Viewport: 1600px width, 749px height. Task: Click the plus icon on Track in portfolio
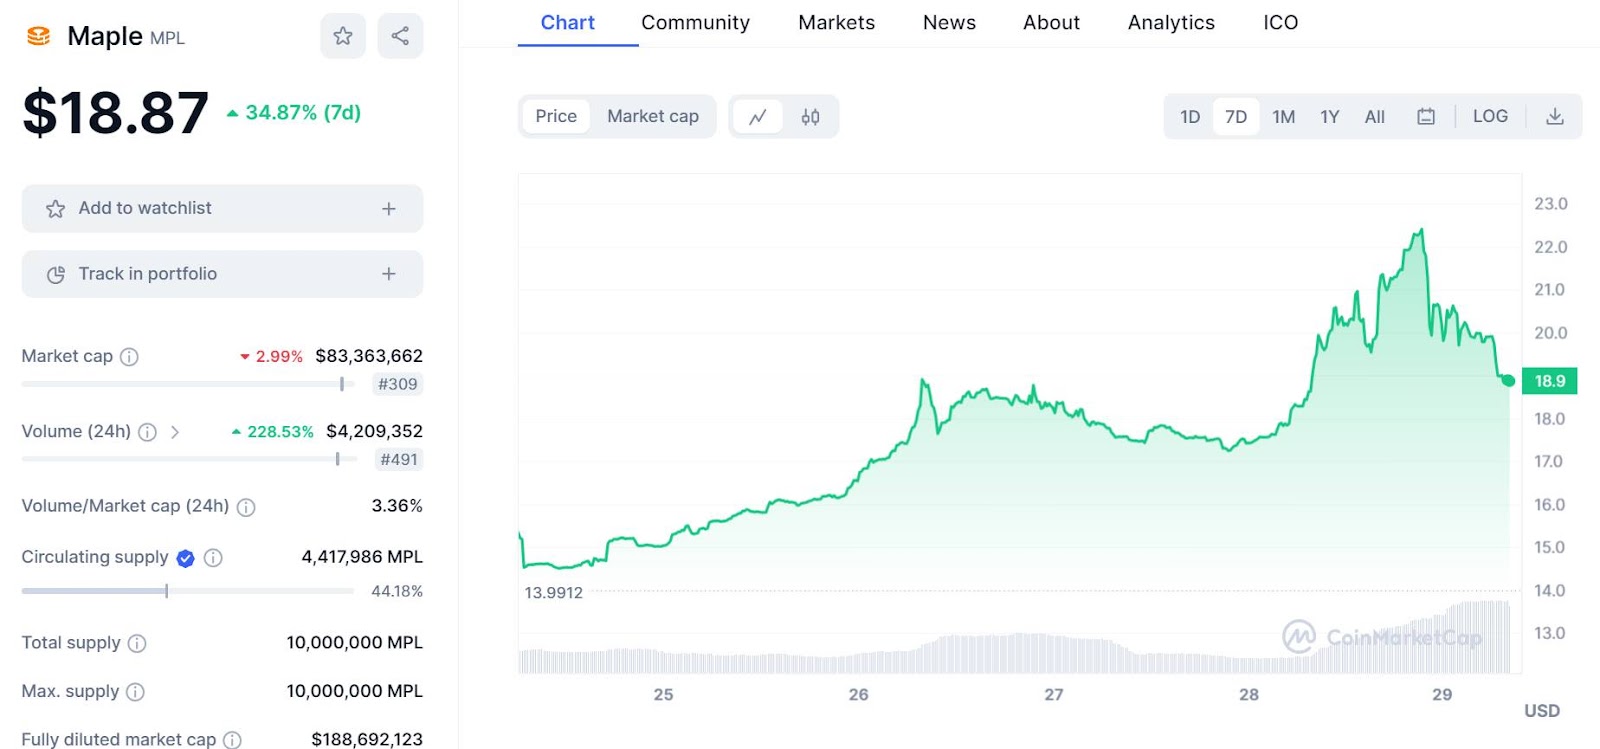389,274
